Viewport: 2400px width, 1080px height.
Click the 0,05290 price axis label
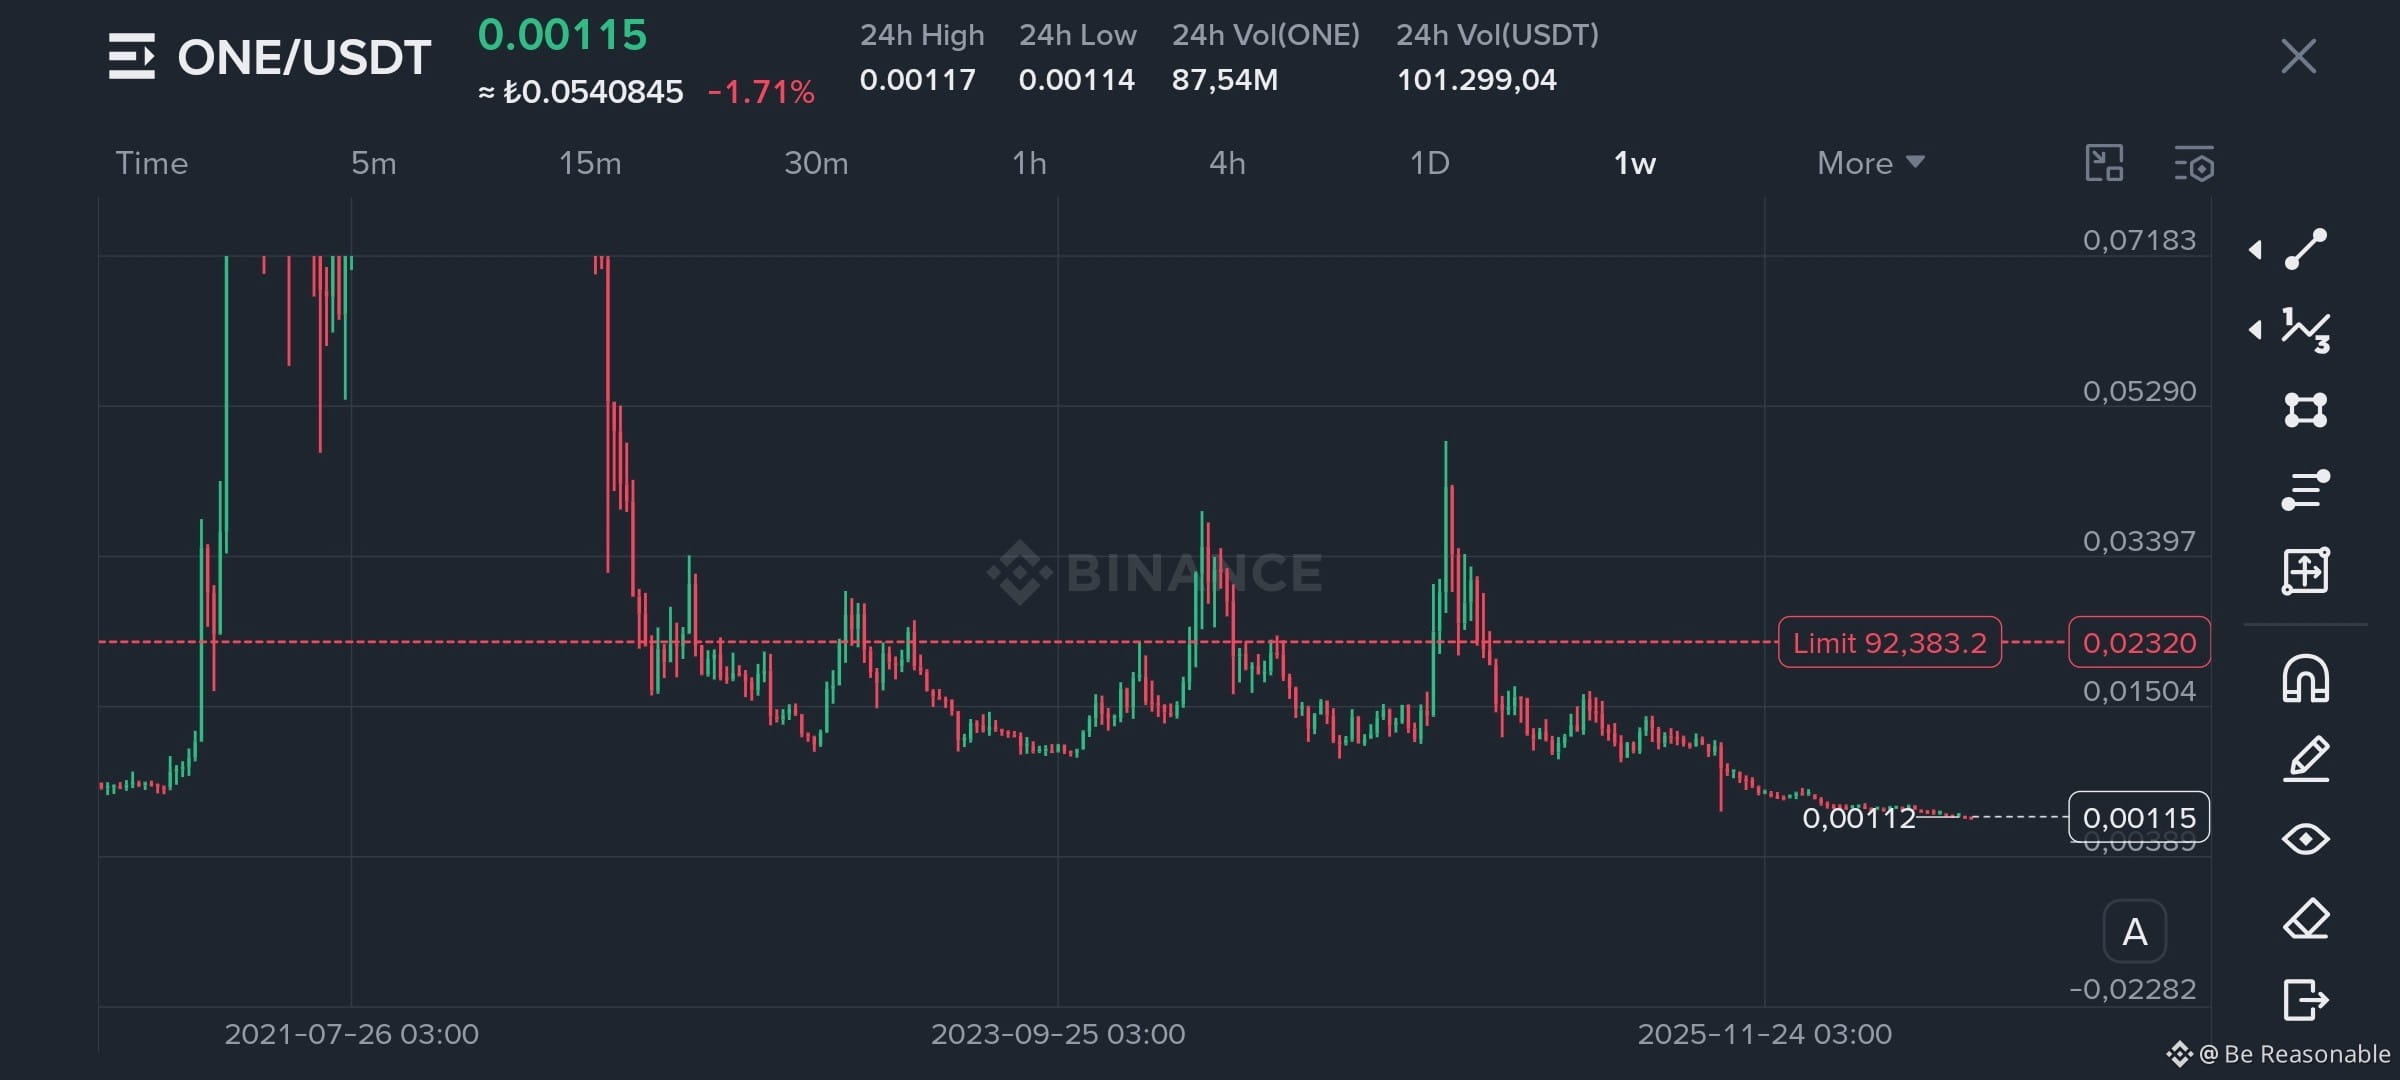[x=2139, y=391]
